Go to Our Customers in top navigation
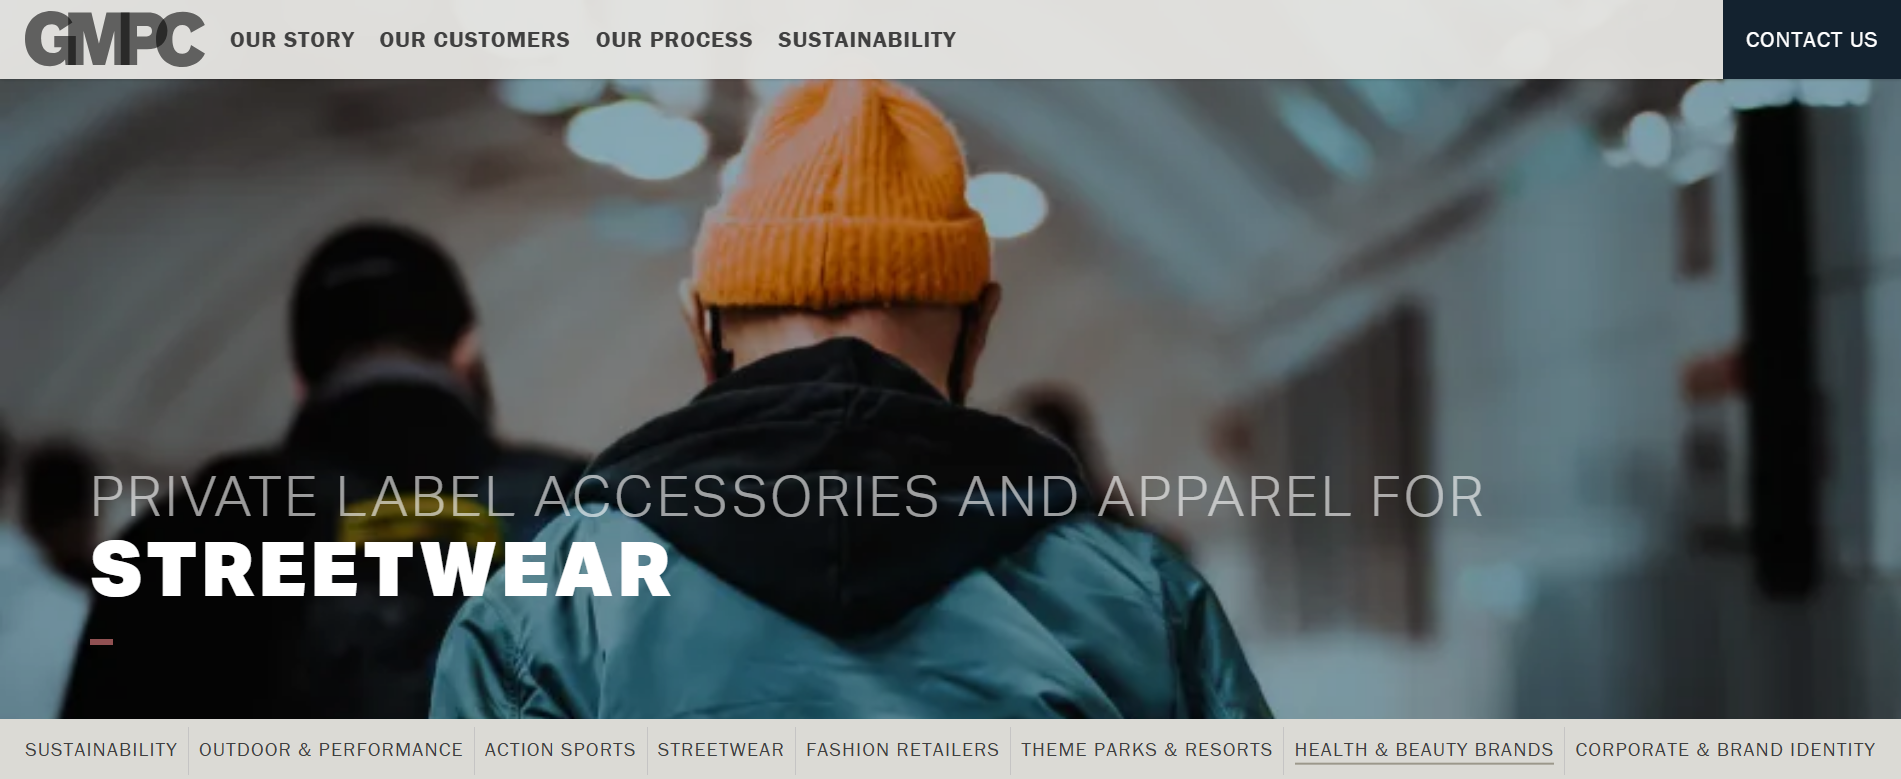 [x=474, y=40]
